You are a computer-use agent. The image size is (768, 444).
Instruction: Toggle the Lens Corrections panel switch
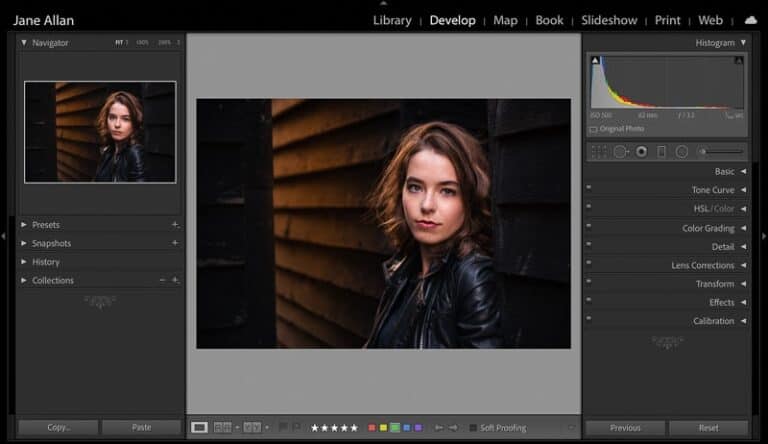(x=588, y=262)
